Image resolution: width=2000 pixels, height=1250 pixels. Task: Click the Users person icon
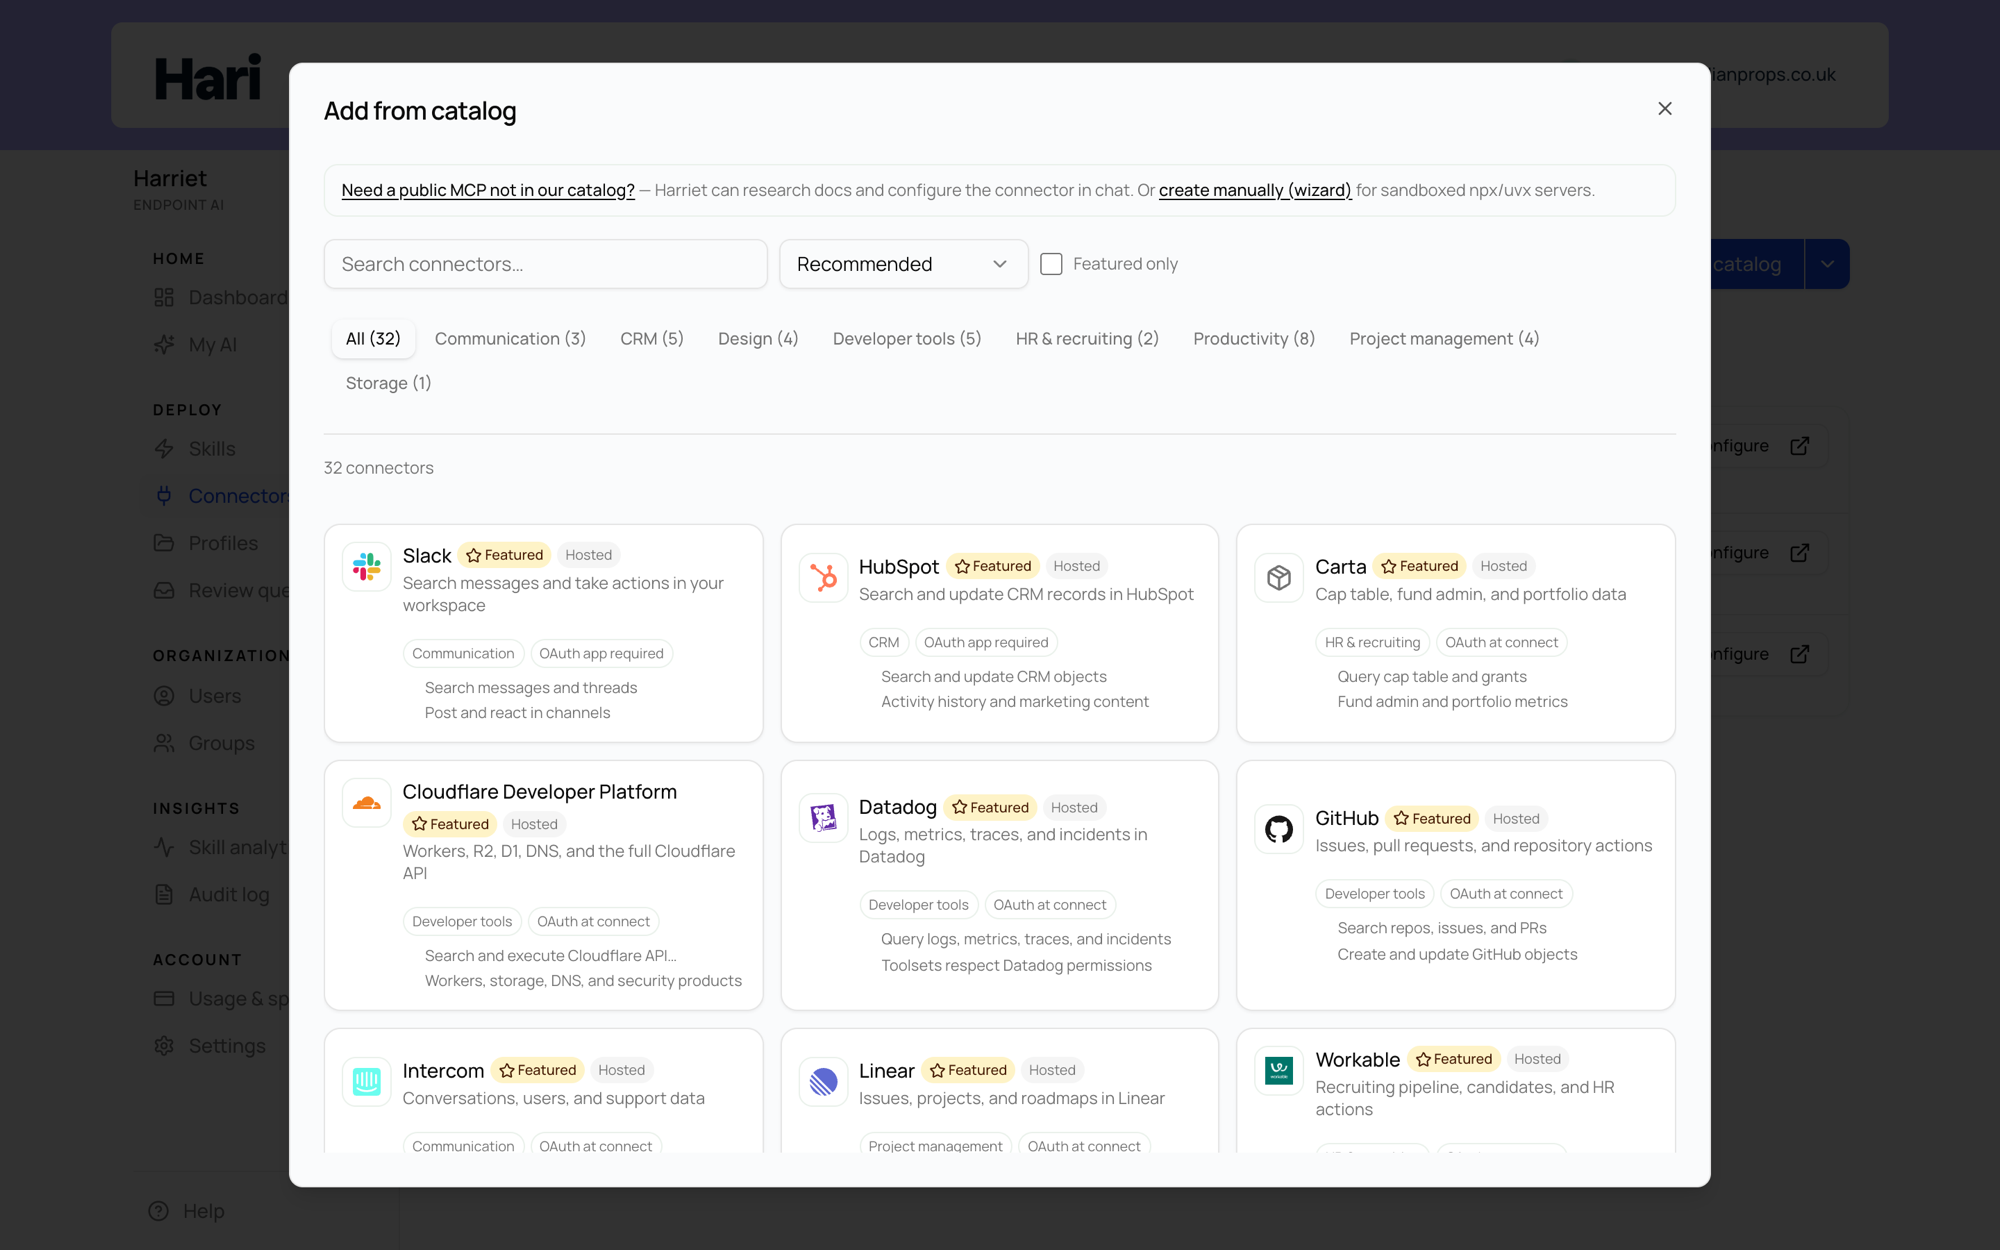pyautogui.click(x=164, y=696)
